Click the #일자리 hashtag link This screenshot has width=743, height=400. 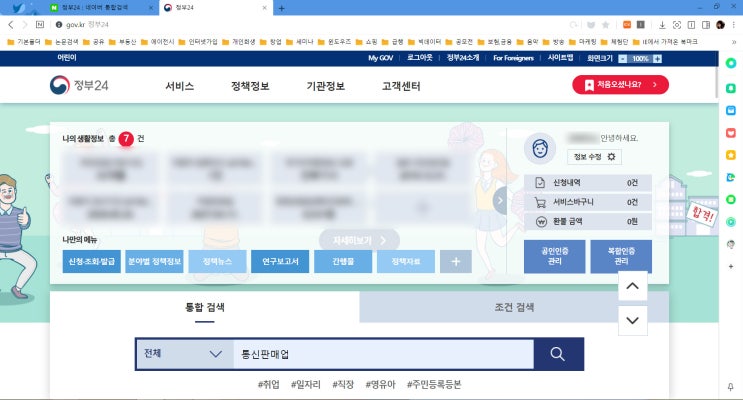pyautogui.click(x=306, y=384)
